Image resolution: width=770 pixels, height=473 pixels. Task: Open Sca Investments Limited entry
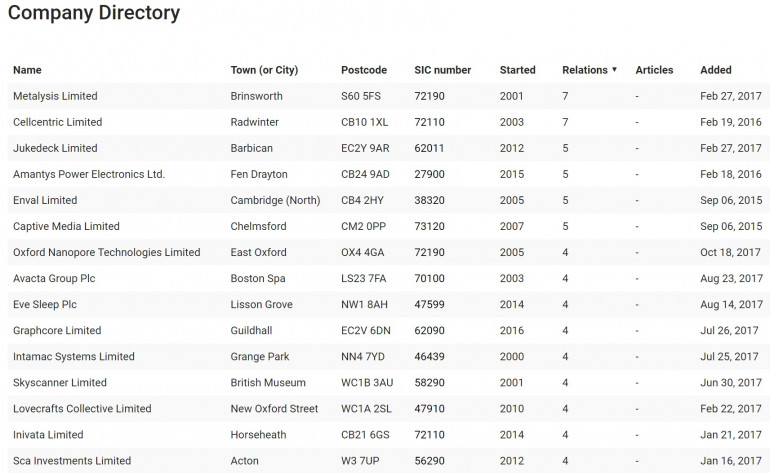(x=72, y=460)
